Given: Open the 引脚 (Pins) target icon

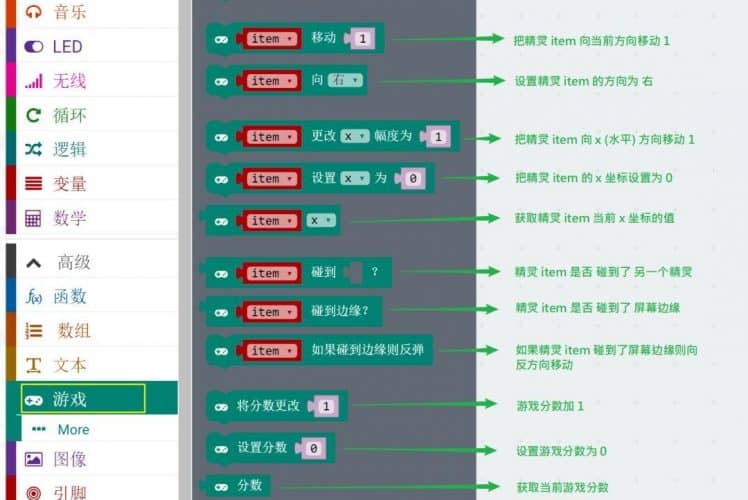Looking at the screenshot, I should pyautogui.click(x=34, y=492).
